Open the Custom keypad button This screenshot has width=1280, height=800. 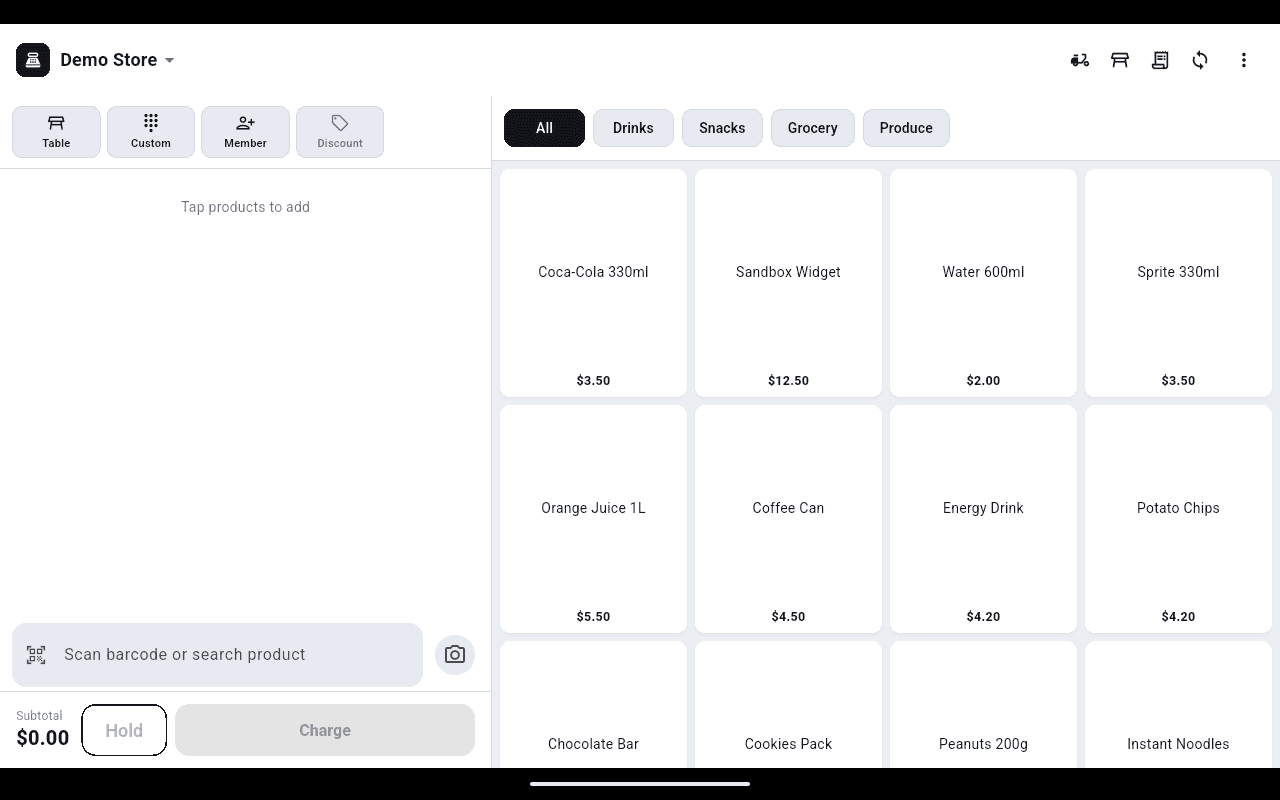[x=151, y=132]
